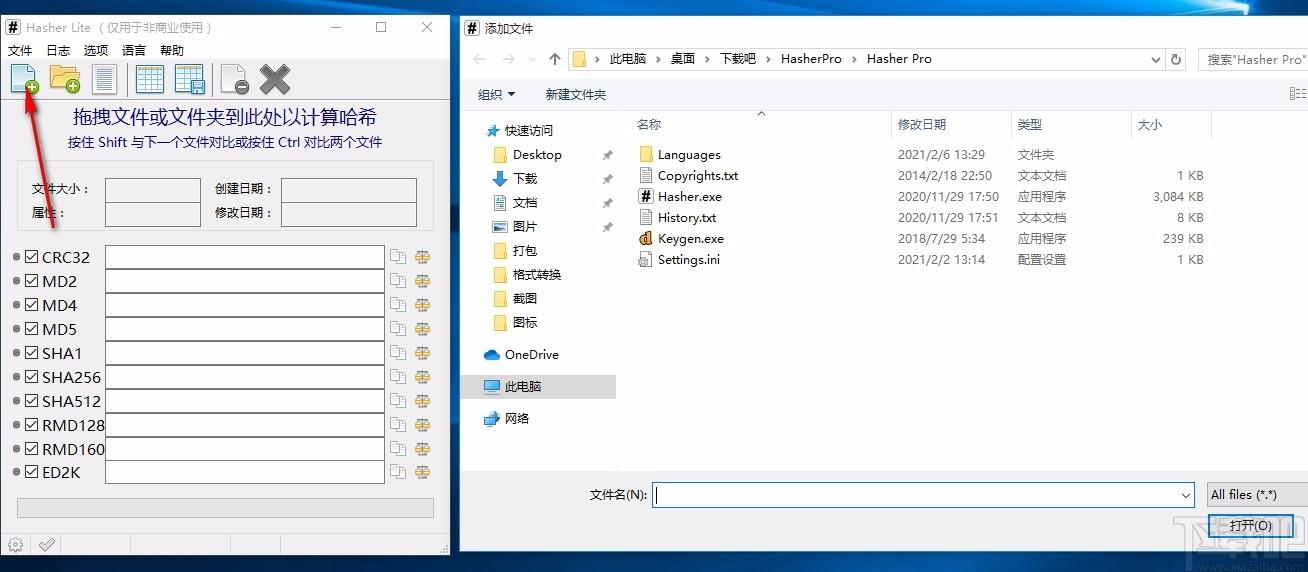Expand the 文件名 combo box dropdown arrow

[x=1186, y=495]
